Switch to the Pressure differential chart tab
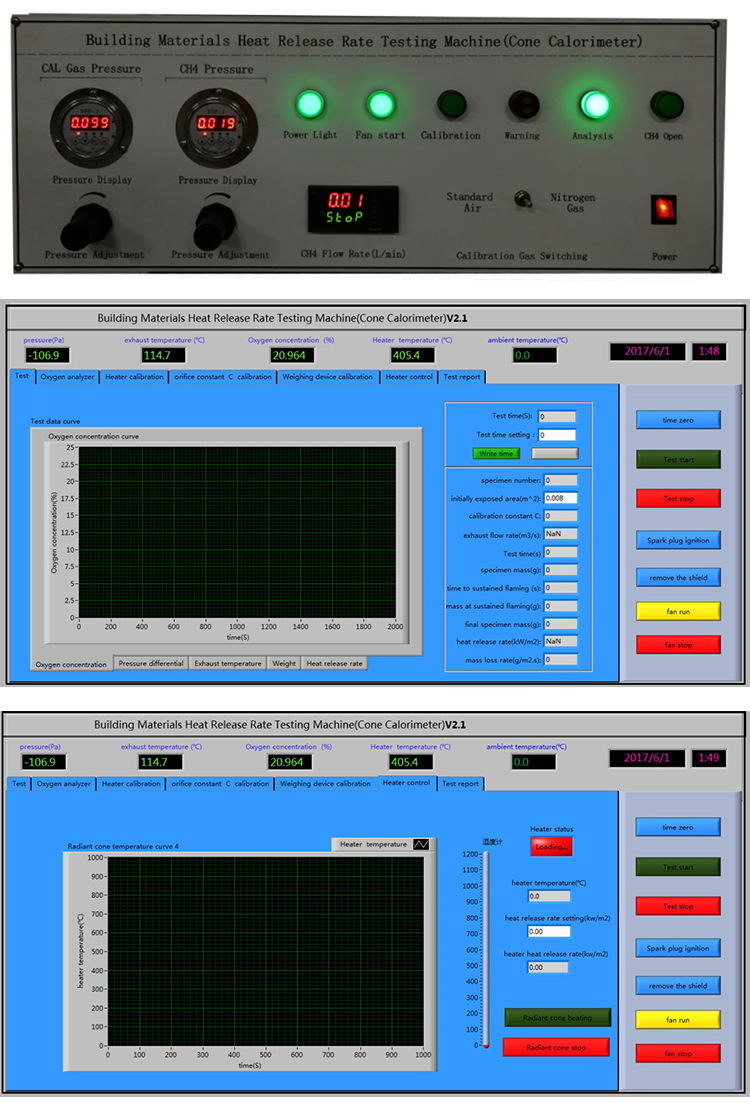Viewport: 750px width, 1118px height. point(150,663)
